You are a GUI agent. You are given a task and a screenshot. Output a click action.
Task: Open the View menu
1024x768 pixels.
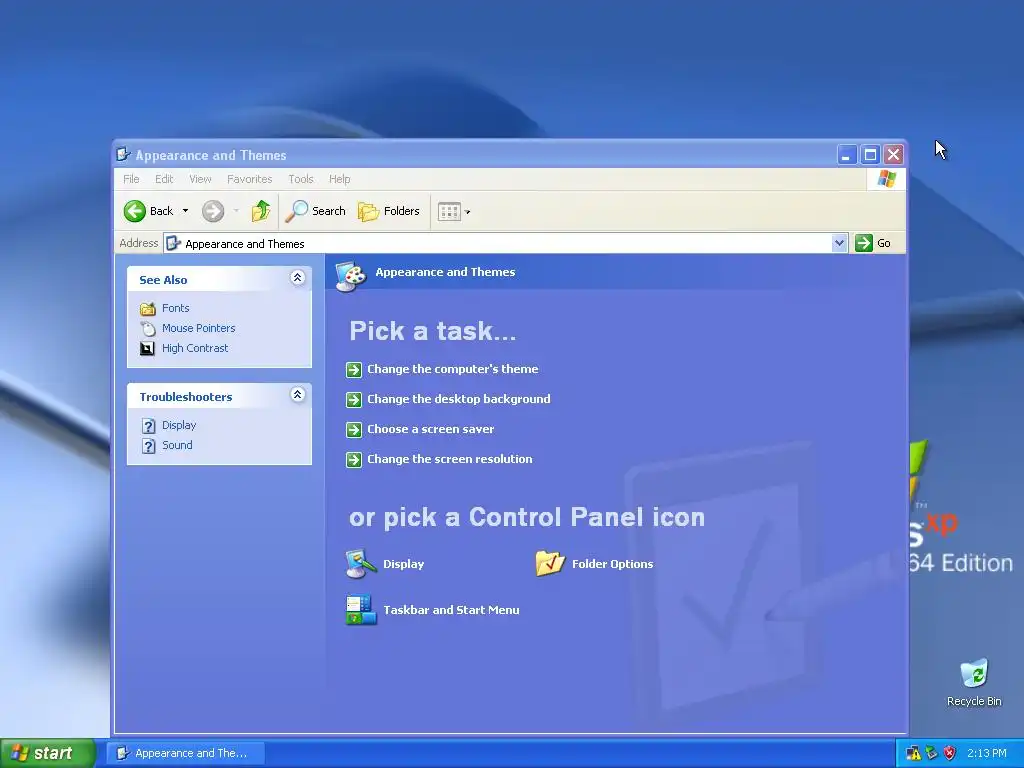click(200, 179)
